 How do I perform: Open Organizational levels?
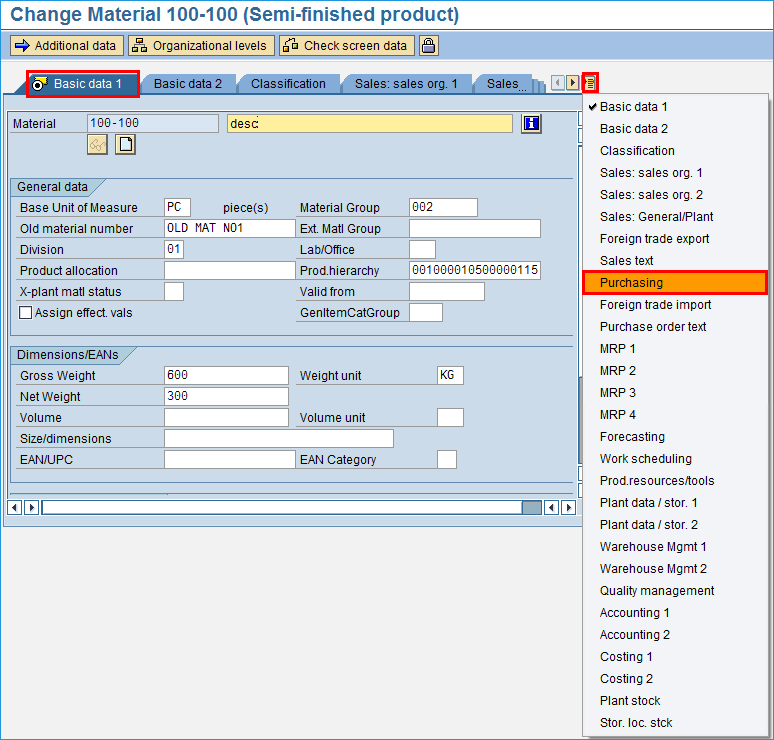point(200,46)
